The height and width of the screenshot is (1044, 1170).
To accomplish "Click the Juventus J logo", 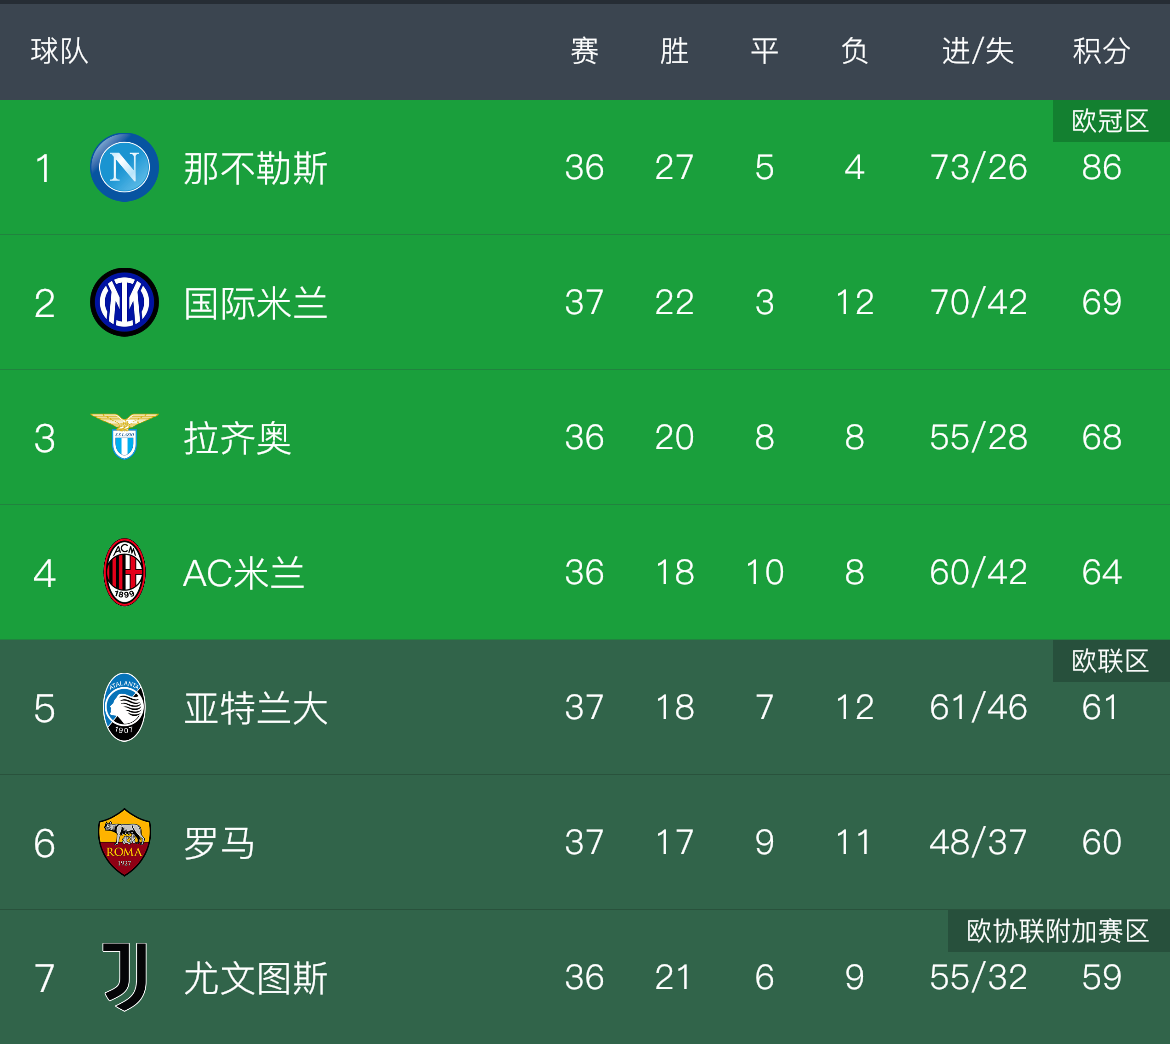I will [124, 977].
